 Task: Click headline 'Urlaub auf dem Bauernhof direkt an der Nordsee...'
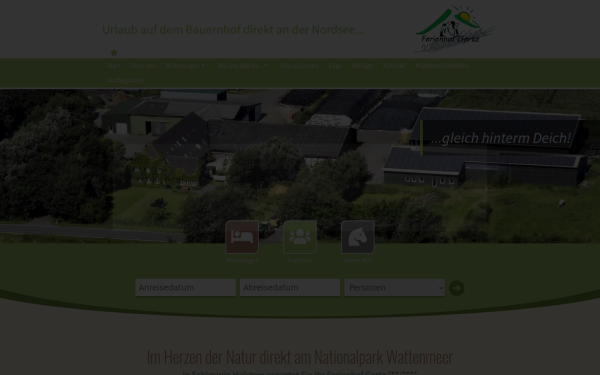(233, 29)
